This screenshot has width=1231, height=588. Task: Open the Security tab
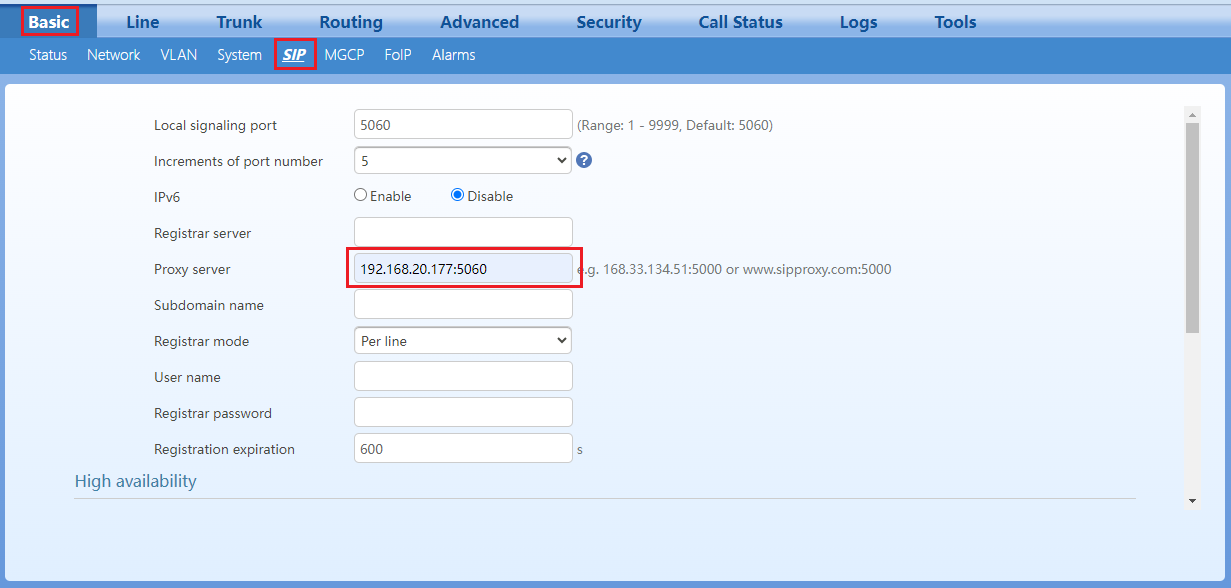(x=608, y=22)
